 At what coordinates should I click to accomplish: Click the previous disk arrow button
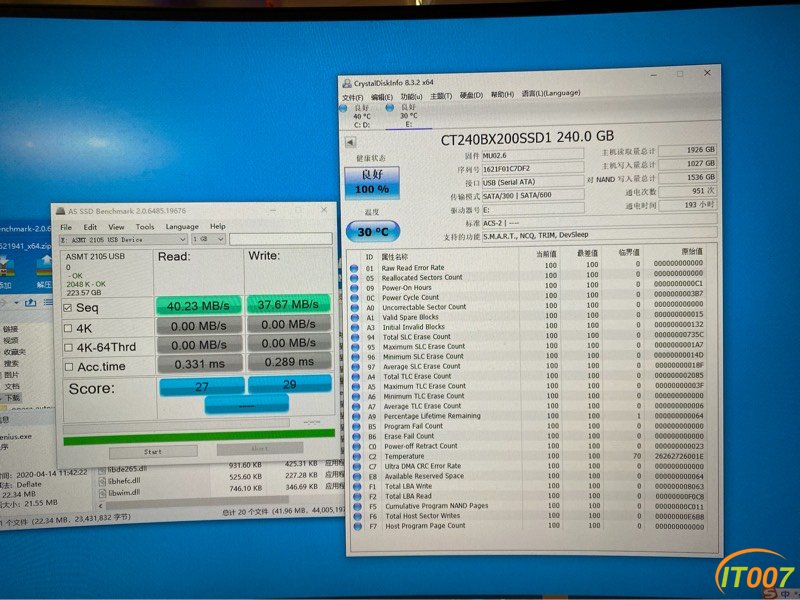coord(351,142)
